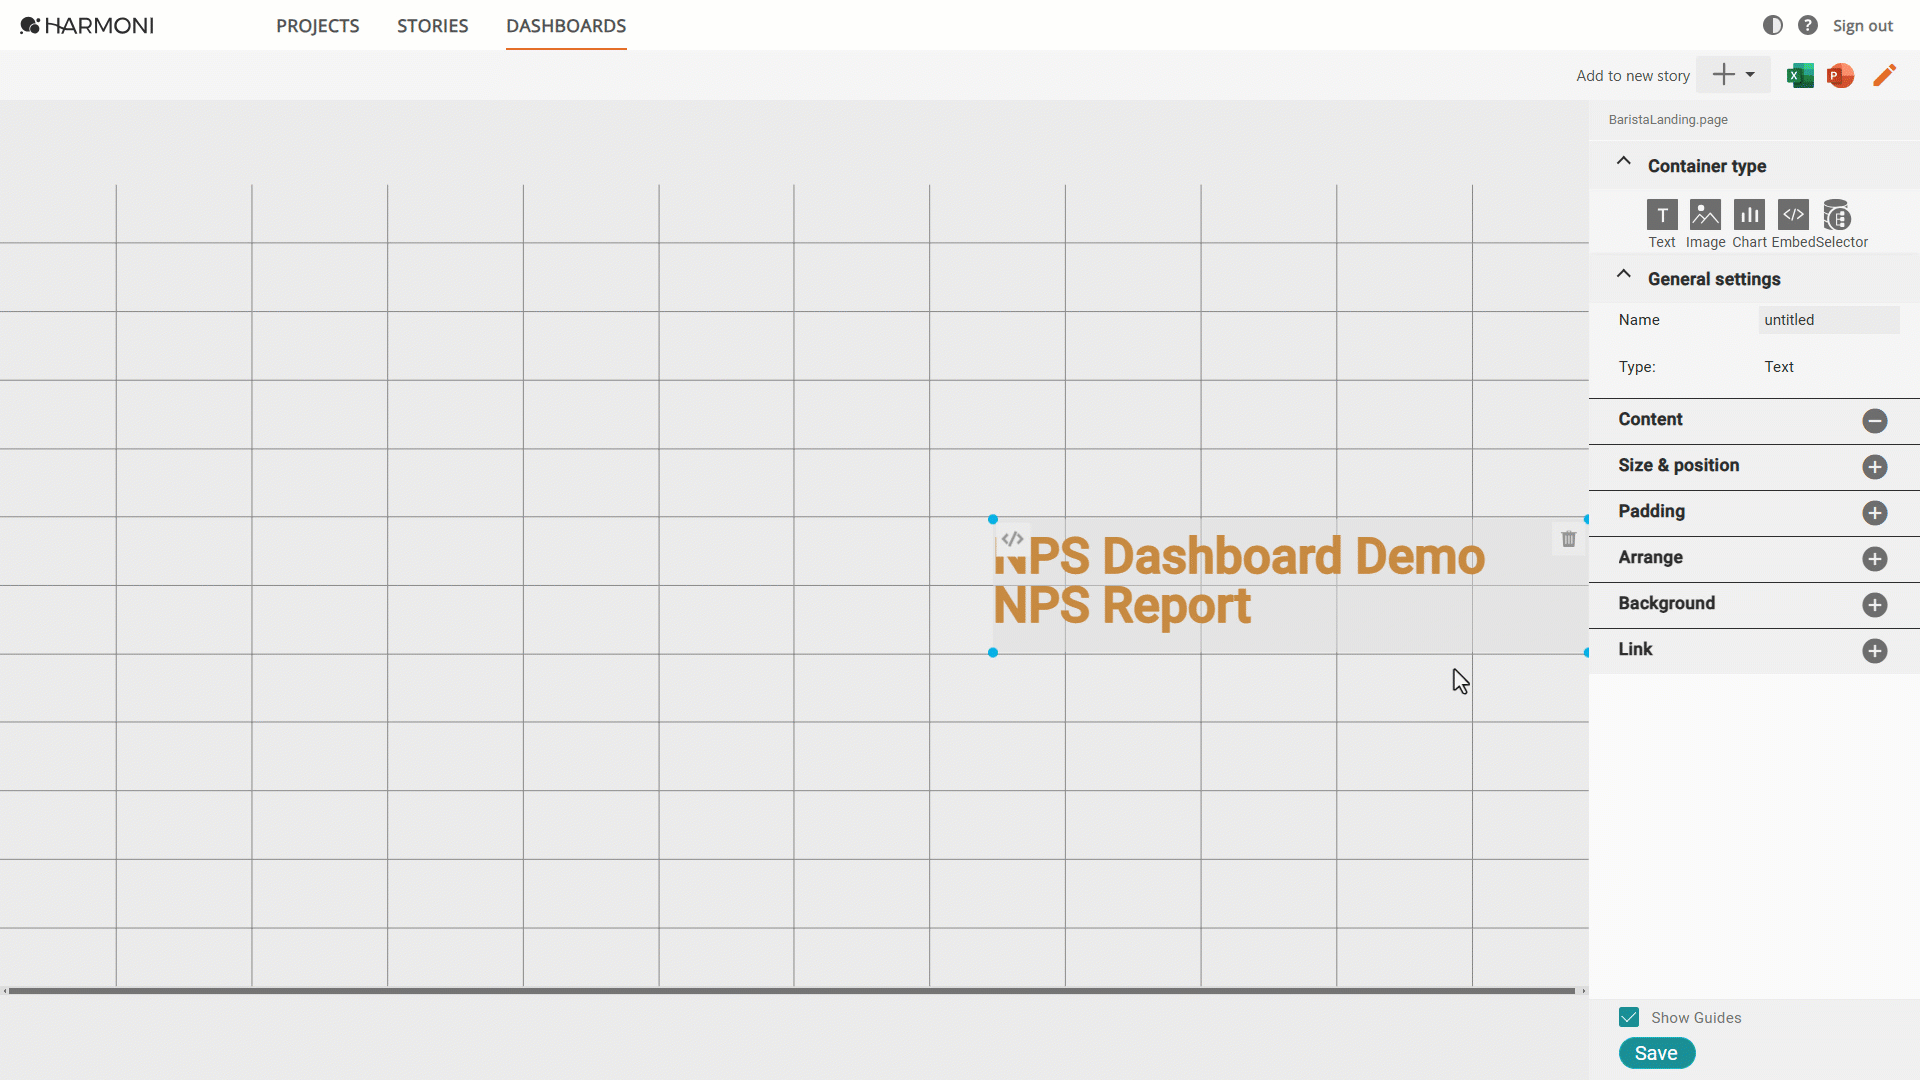Image resolution: width=1920 pixels, height=1080 pixels.
Task: Uncheck the Show Guides checkbox
Action: (x=1629, y=1017)
